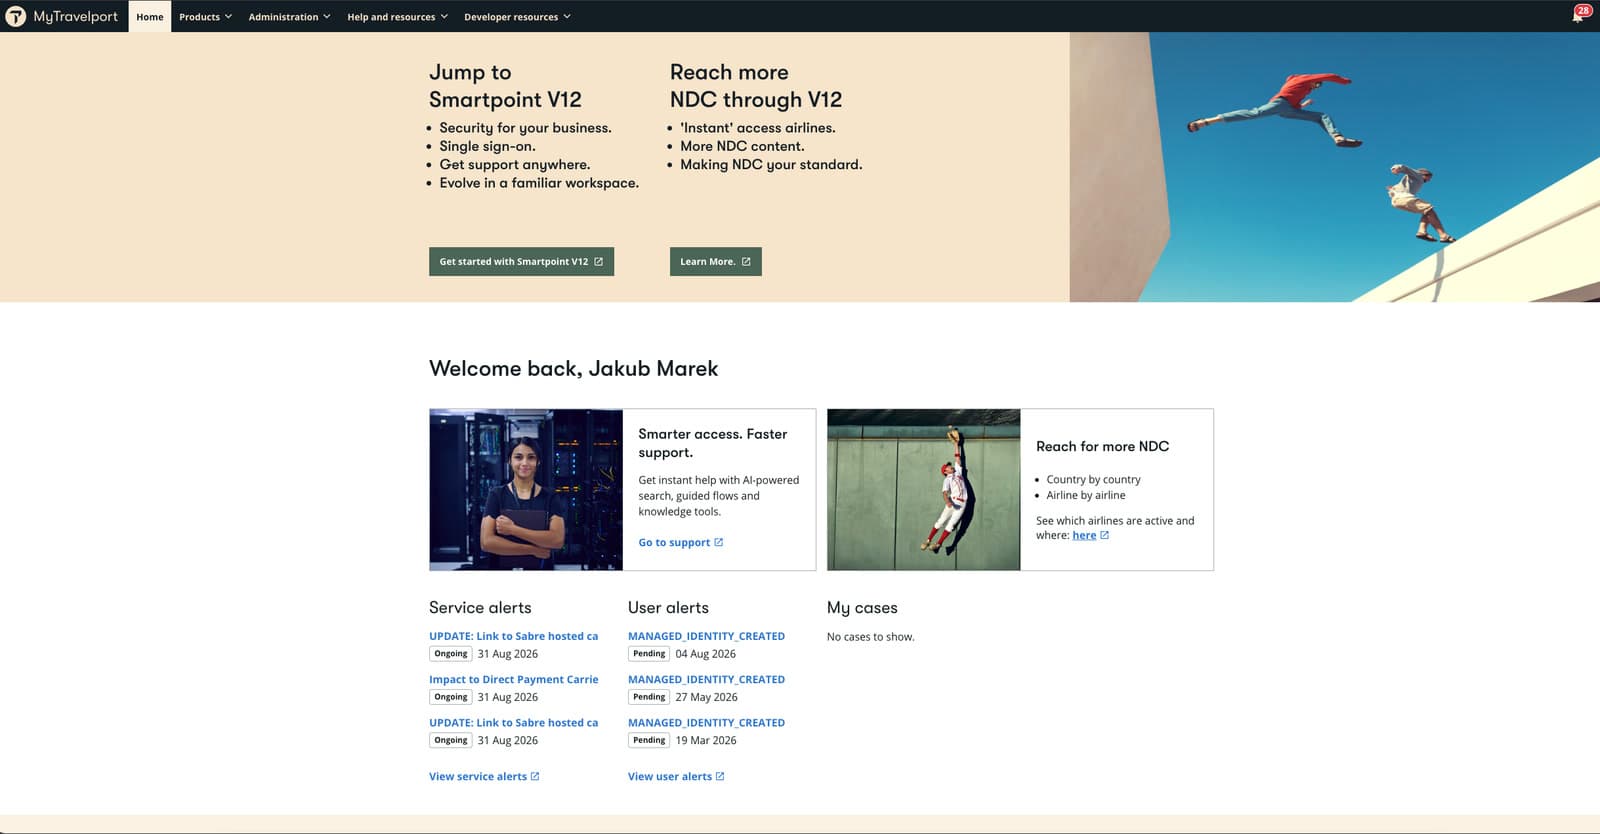The height and width of the screenshot is (834, 1600).
Task: Open last UPDATE: Link to Sabre hosted alert
Action: tap(514, 723)
